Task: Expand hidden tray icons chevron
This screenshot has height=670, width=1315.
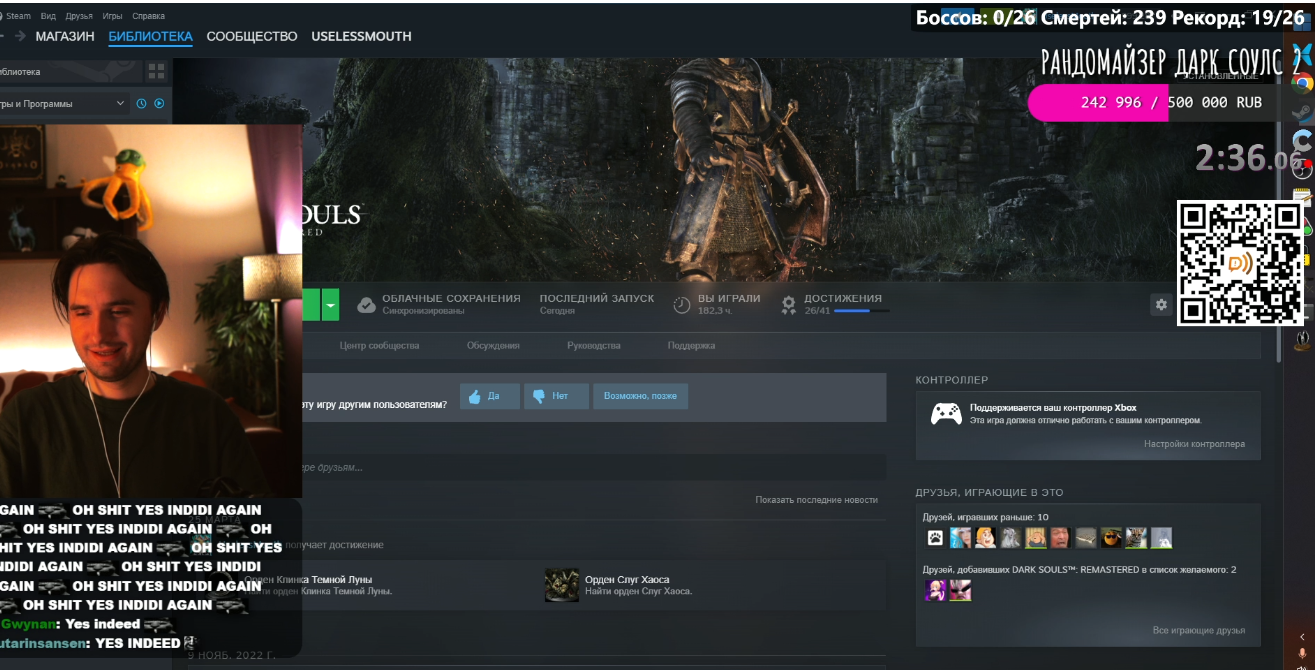Action: [x=1302, y=637]
